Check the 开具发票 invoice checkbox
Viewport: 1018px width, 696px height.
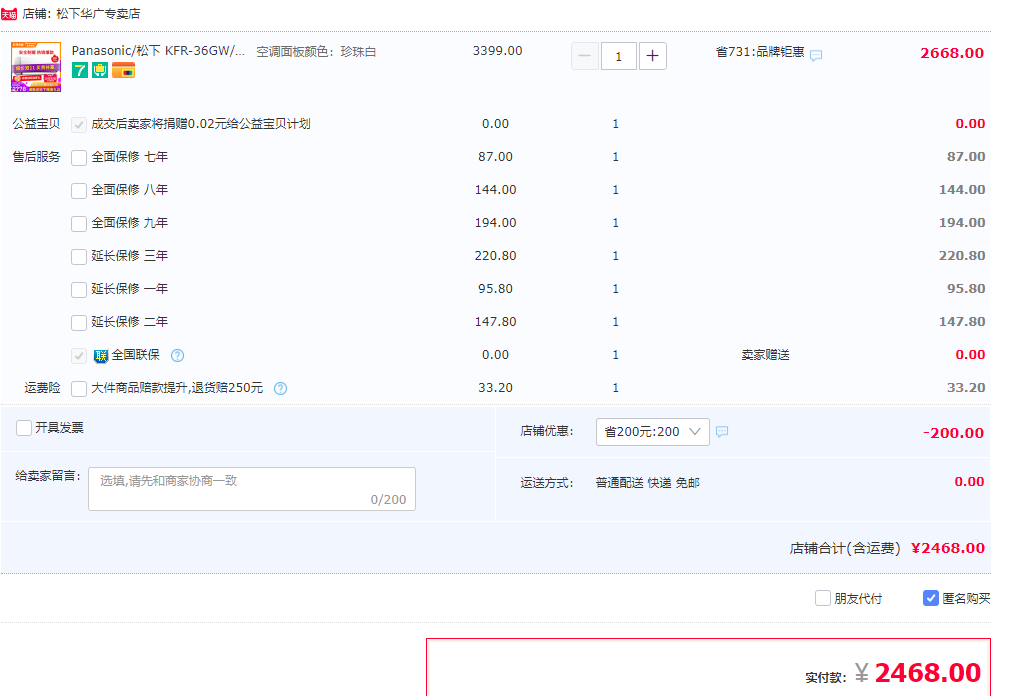tap(24, 428)
